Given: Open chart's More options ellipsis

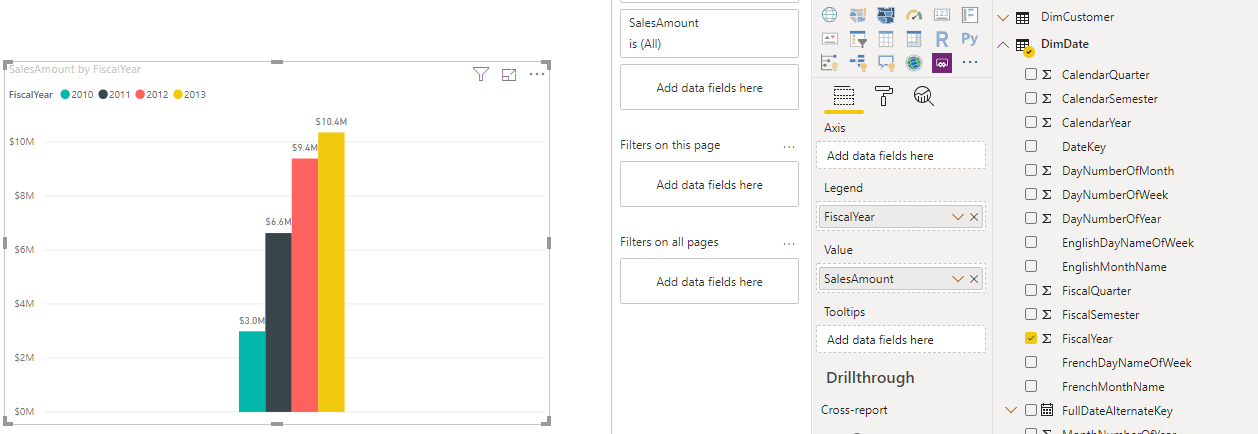Looking at the screenshot, I should [x=537, y=74].
